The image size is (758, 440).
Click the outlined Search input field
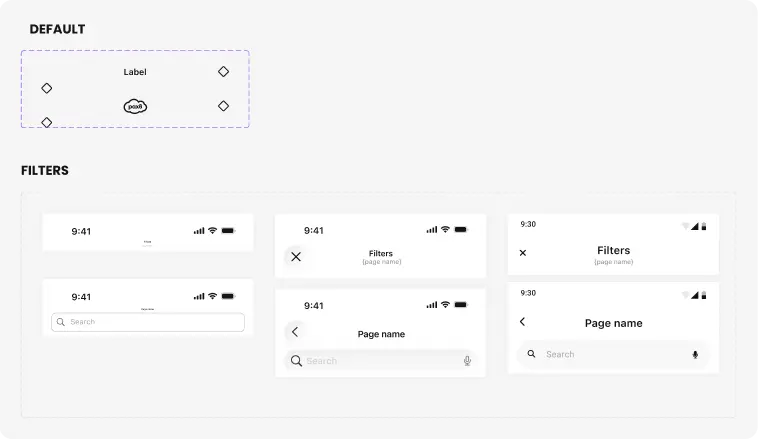[150, 322]
